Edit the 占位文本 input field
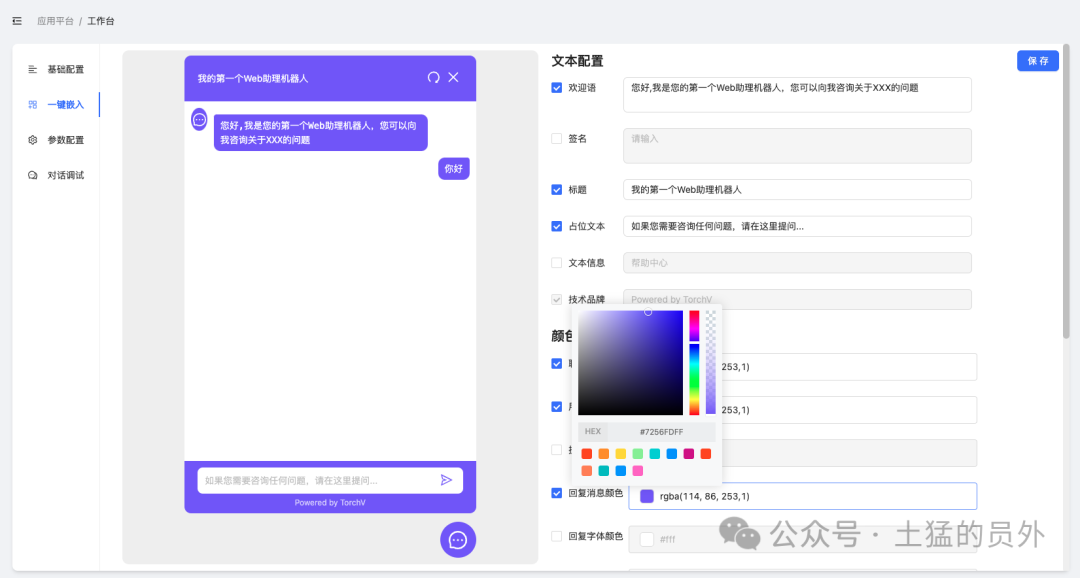This screenshot has width=1080, height=578. coord(797,226)
